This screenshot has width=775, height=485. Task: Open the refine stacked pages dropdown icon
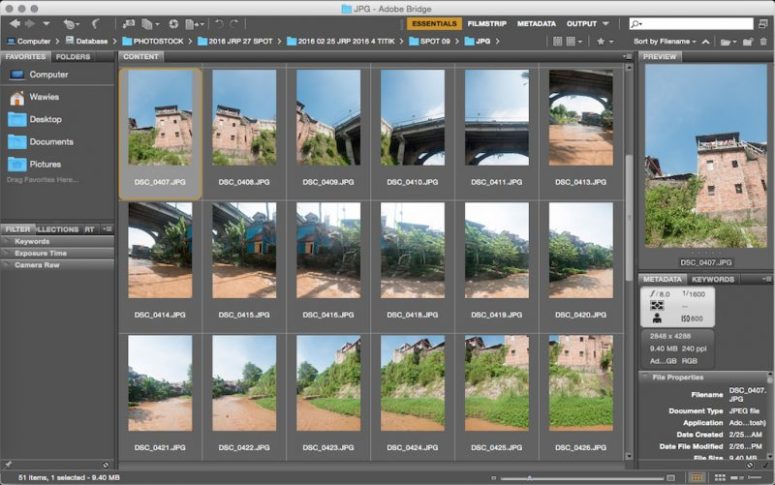[x=150, y=23]
